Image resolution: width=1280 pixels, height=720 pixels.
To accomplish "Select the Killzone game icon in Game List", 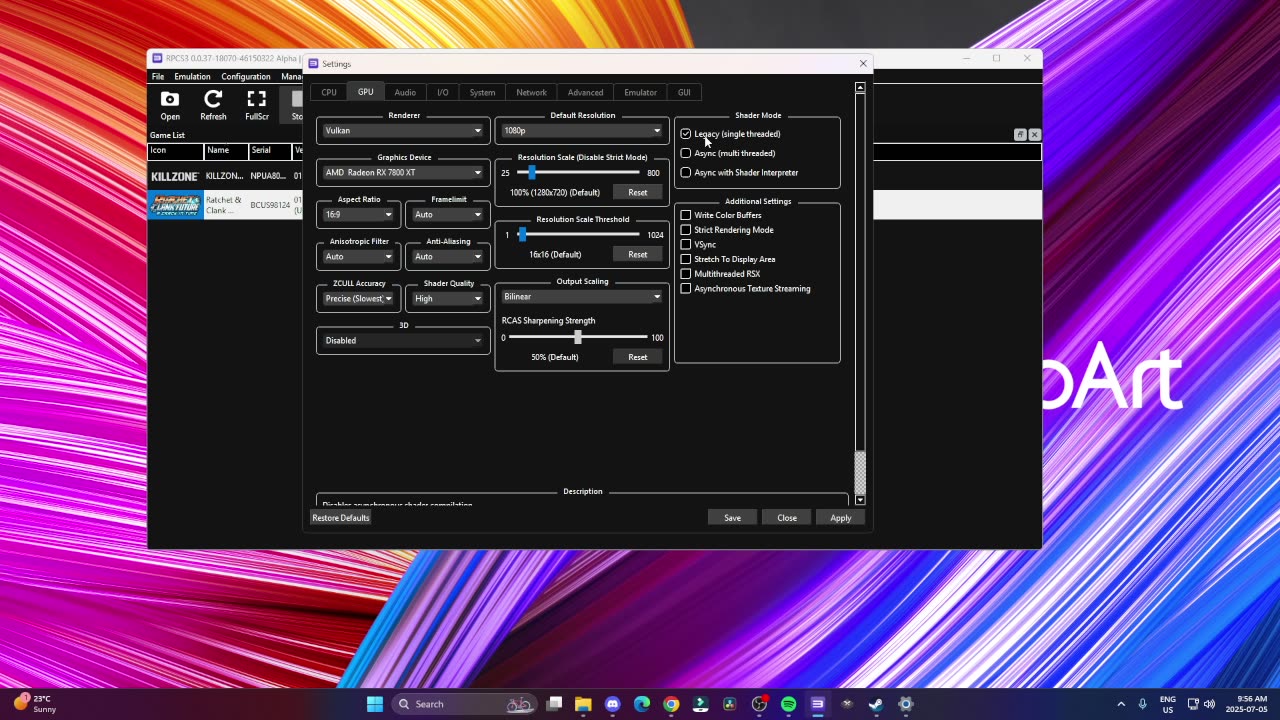I will point(175,177).
